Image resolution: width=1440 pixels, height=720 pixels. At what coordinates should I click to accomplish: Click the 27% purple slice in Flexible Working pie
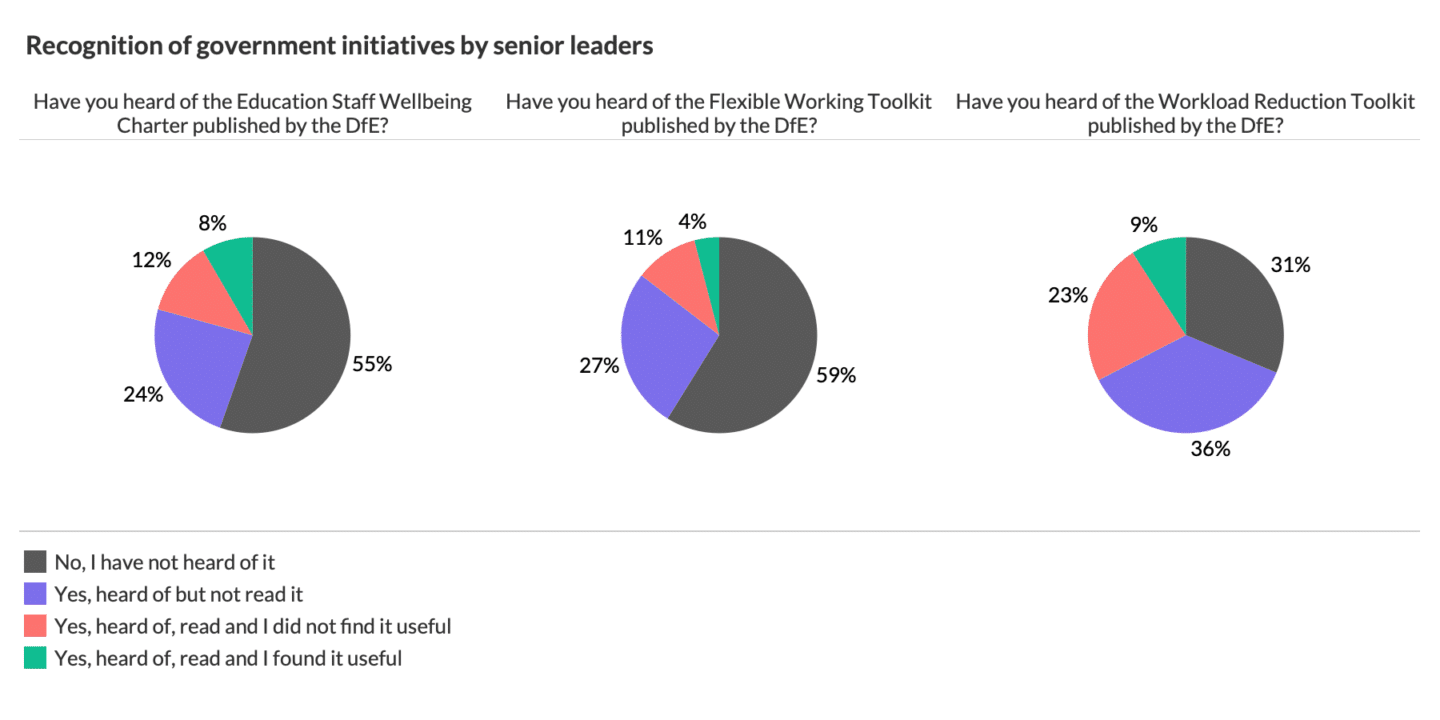660,345
